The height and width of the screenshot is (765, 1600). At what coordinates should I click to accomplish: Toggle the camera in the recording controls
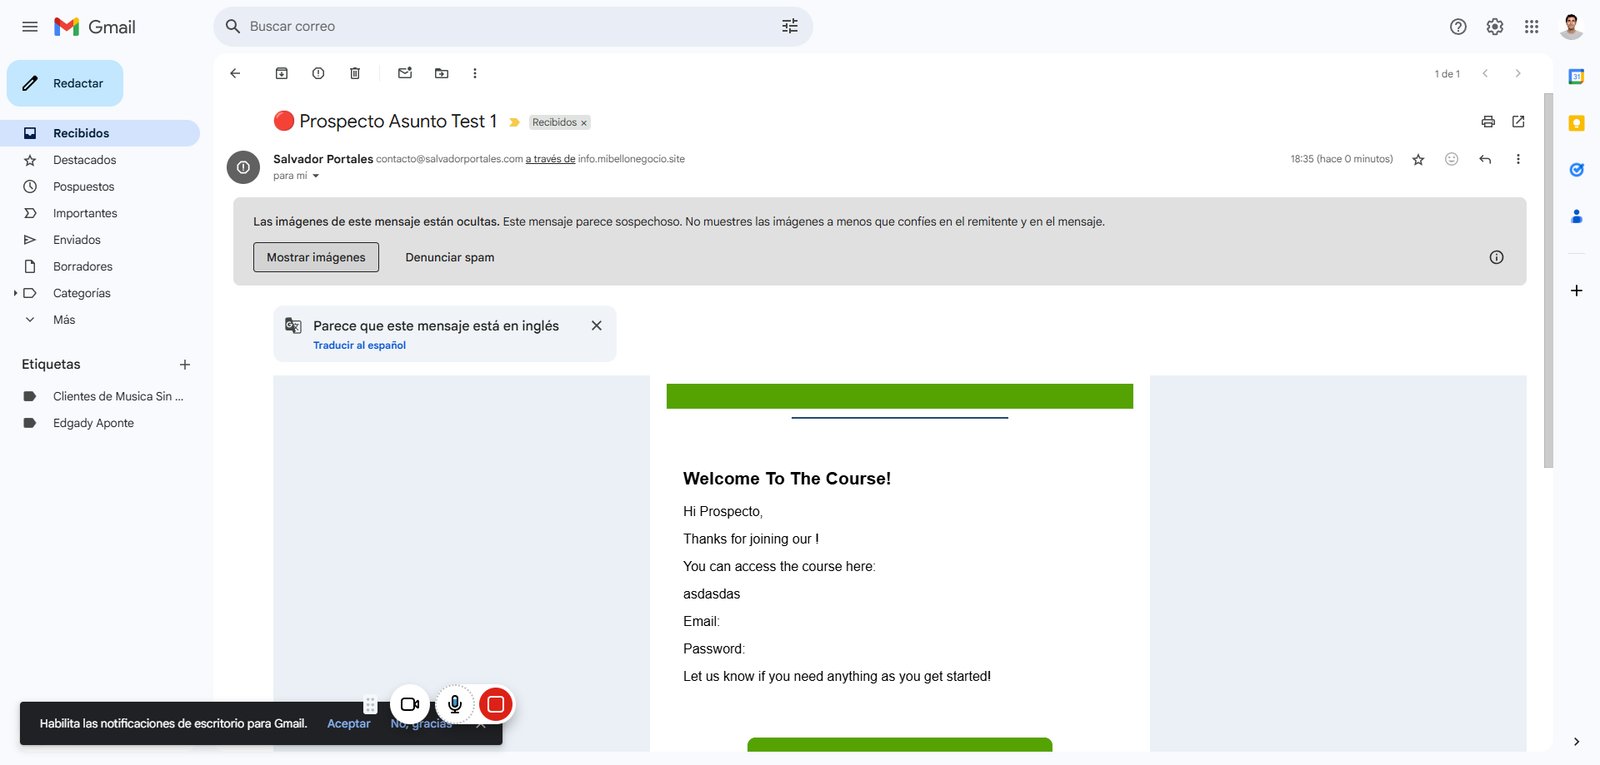pos(410,704)
